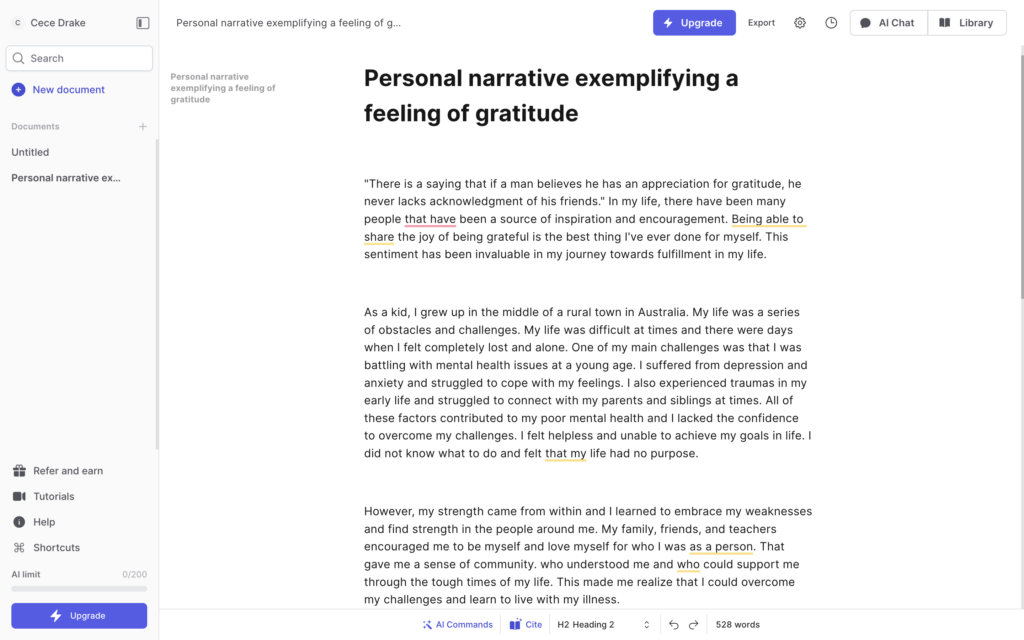The width and height of the screenshot is (1024, 640).
Task: Click the heading style stepper chevrons
Action: click(x=646, y=624)
